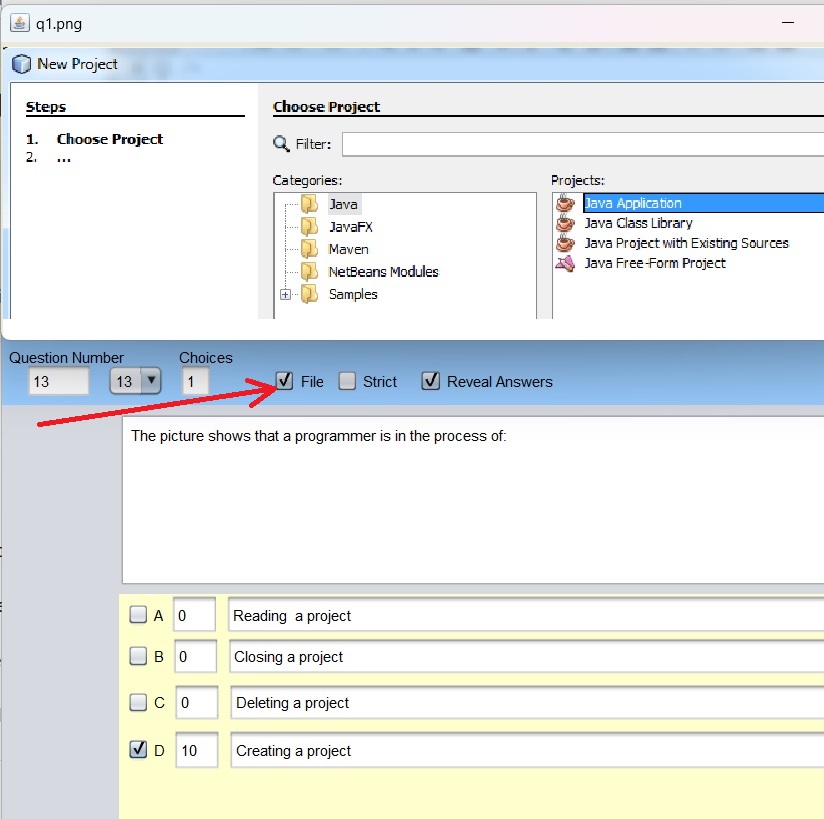Click the 'Closing a project' answer field
The width and height of the screenshot is (824, 819).
[x=527, y=656]
